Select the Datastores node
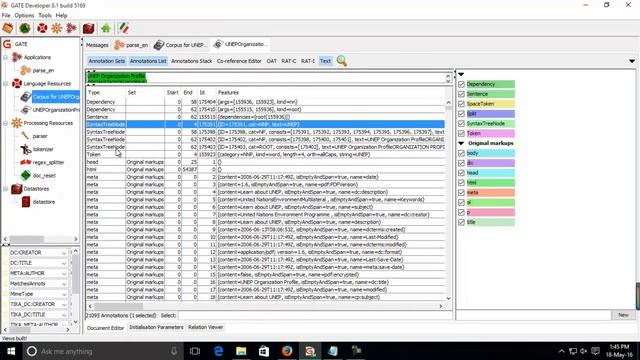This screenshot has height=360, width=640. (x=36, y=189)
